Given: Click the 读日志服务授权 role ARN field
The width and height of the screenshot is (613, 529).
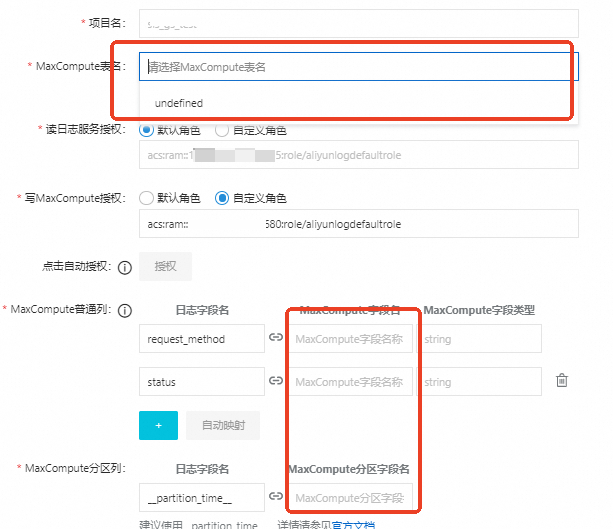Looking at the screenshot, I should 358,155.
